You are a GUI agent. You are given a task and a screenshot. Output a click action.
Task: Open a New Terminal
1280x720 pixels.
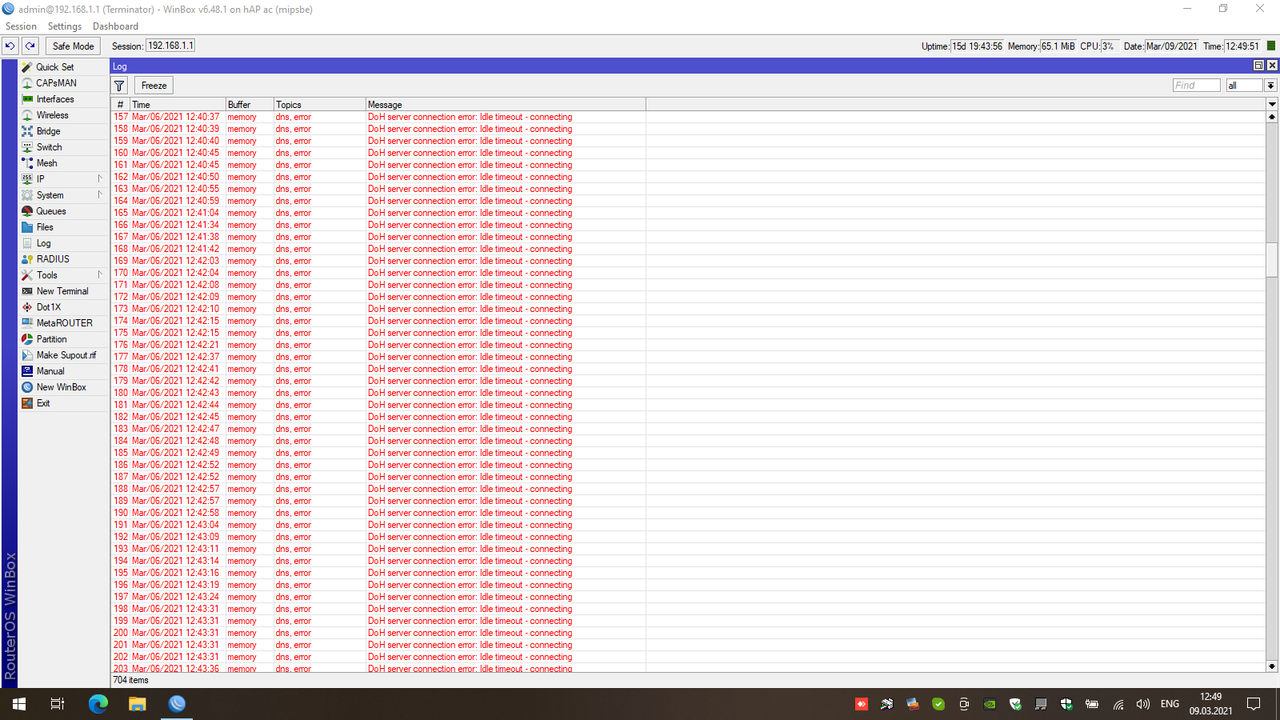63,291
